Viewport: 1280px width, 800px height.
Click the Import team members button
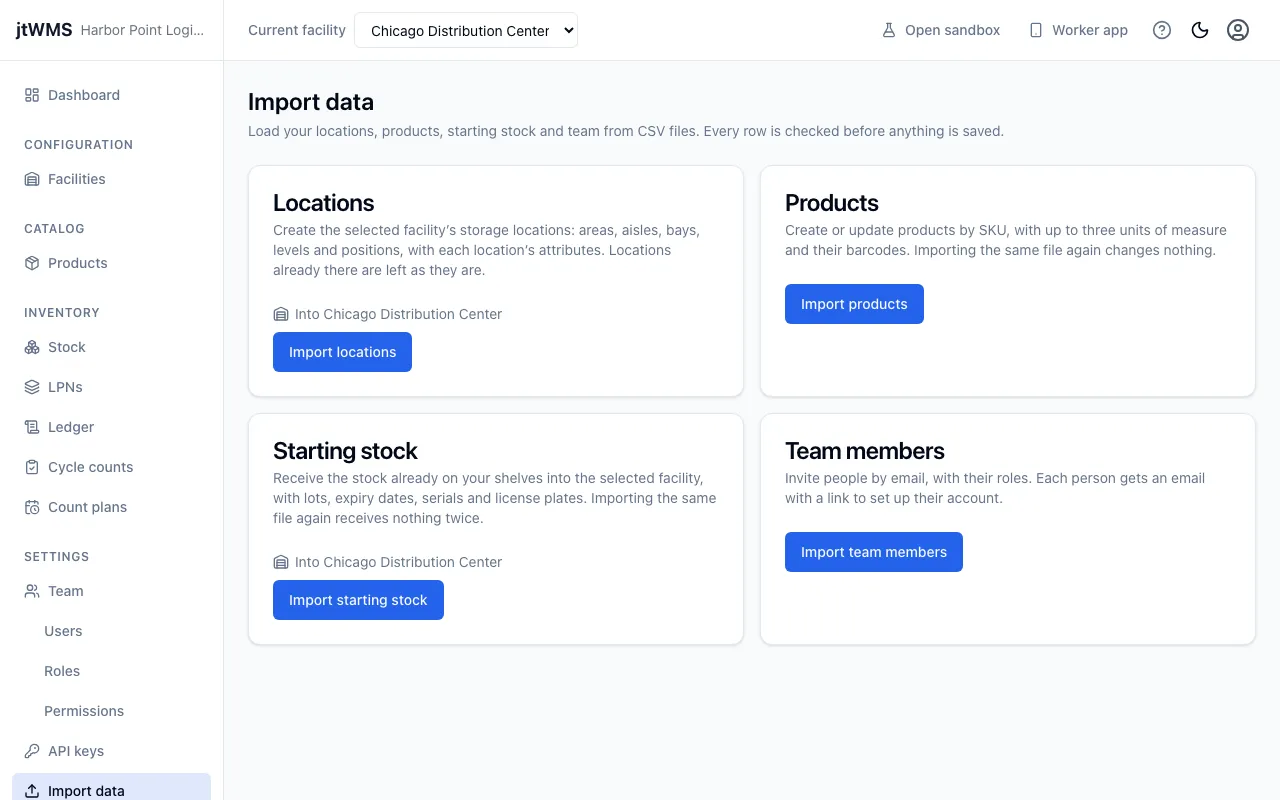coord(874,552)
